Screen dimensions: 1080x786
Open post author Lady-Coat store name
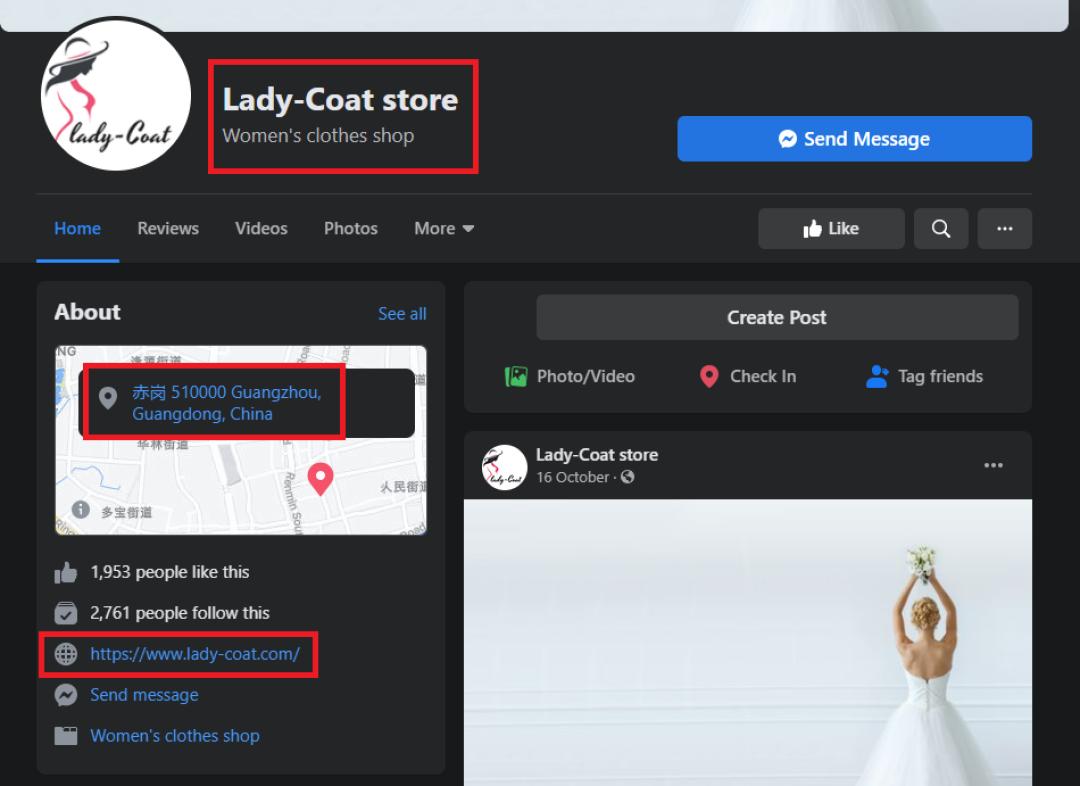tap(596, 455)
